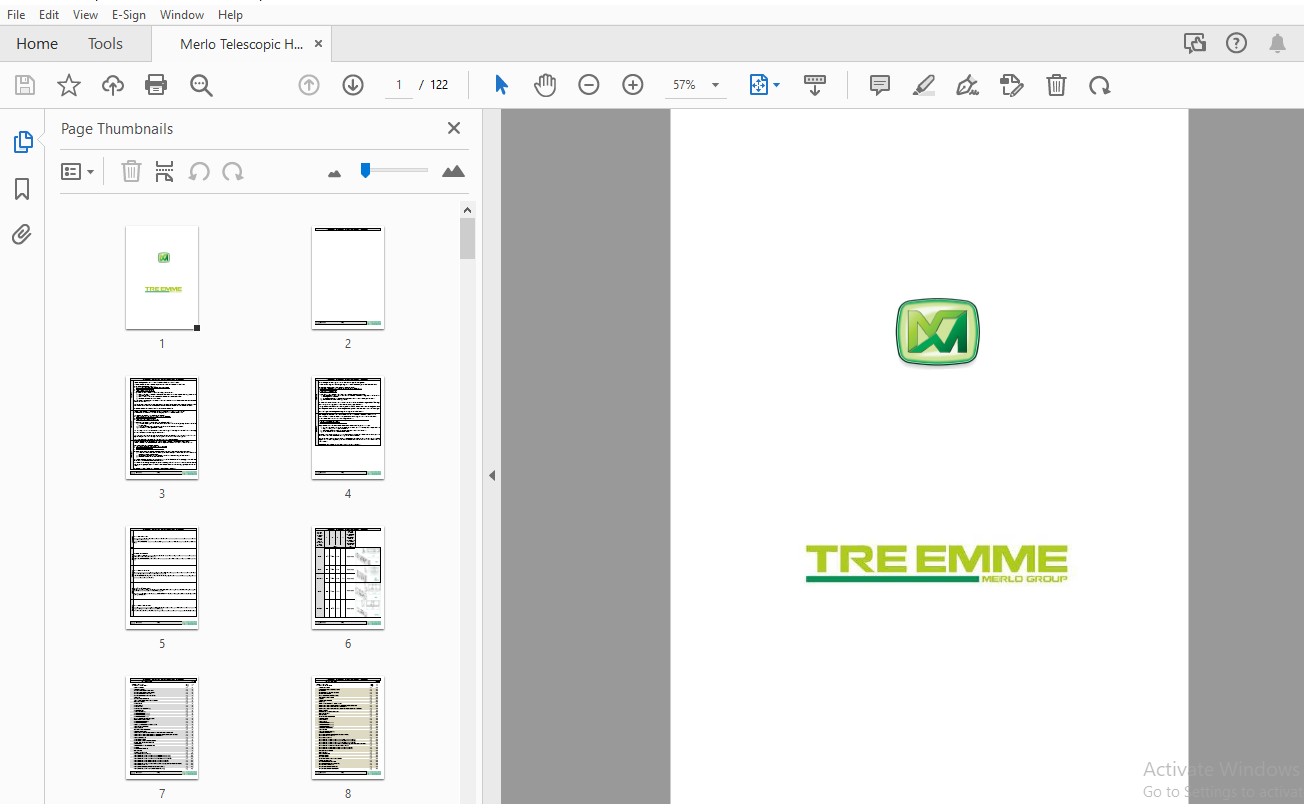Click the thumbnails panel scrollbar thumb
This screenshot has height=804, width=1304.
467,239
